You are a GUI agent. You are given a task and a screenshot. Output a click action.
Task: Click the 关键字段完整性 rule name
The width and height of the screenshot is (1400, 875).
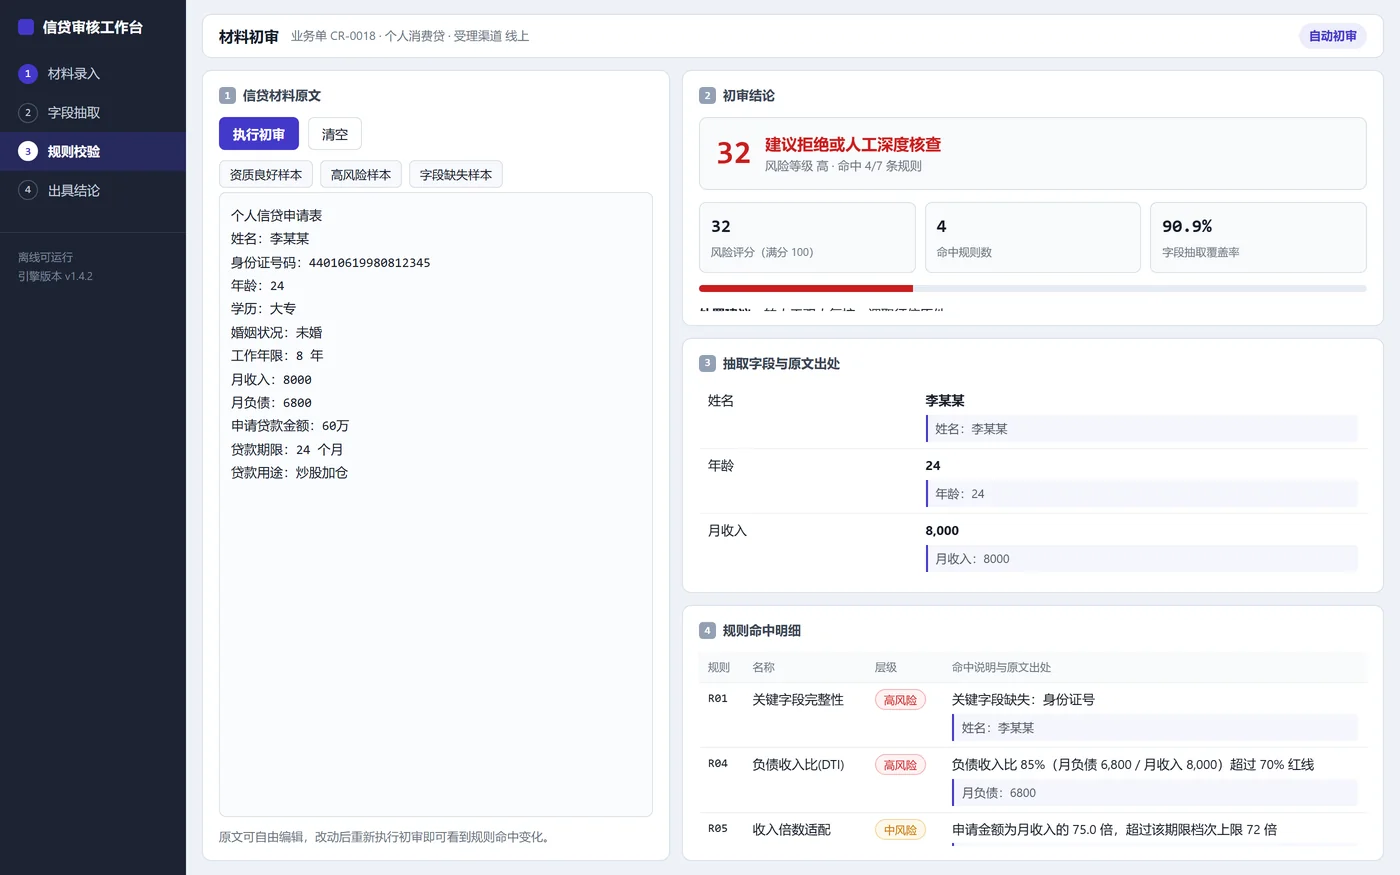click(798, 700)
